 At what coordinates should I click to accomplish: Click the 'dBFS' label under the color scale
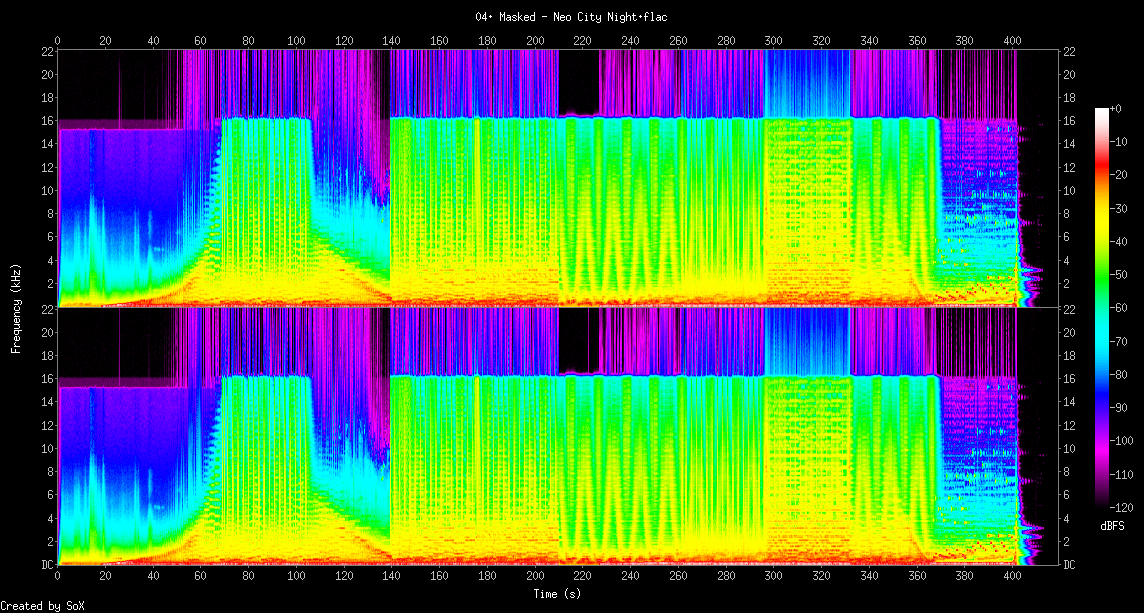point(1112,526)
